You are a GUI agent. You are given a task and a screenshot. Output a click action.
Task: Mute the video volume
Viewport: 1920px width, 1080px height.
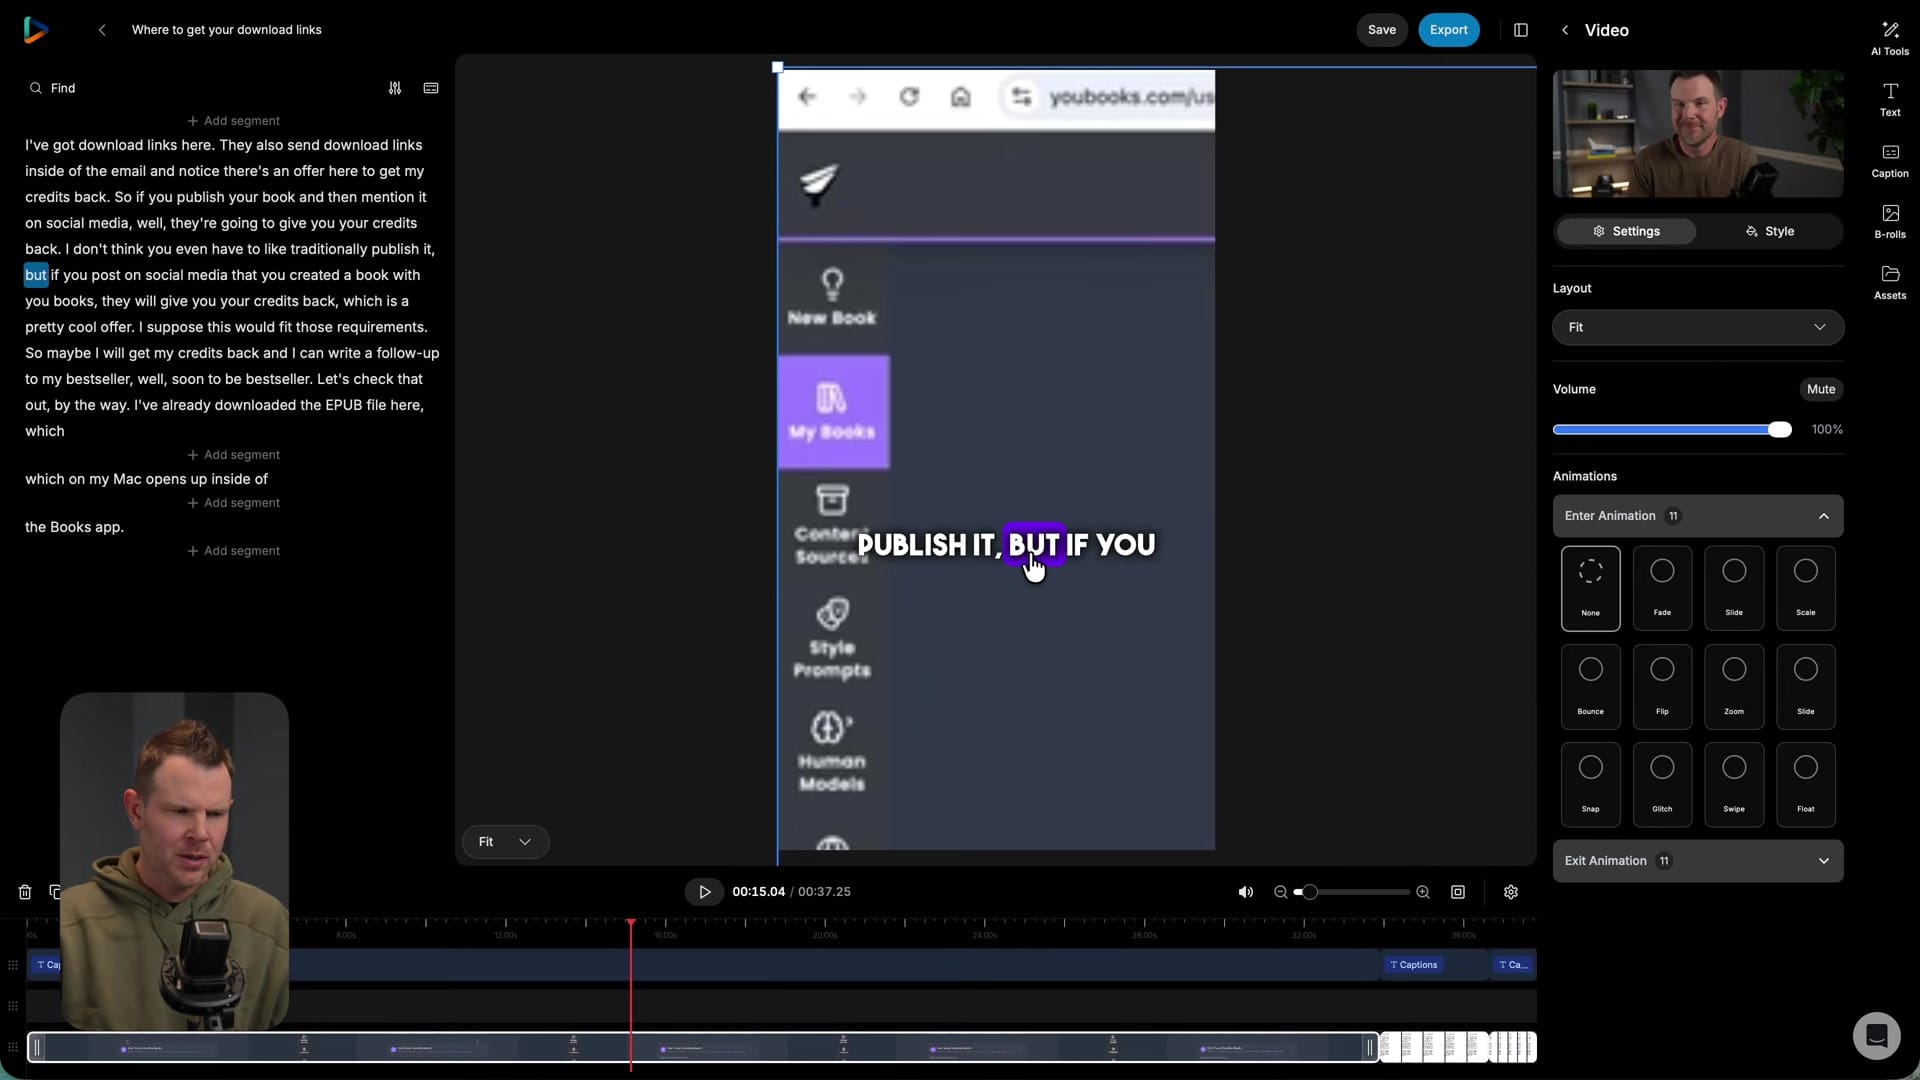pos(1820,389)
